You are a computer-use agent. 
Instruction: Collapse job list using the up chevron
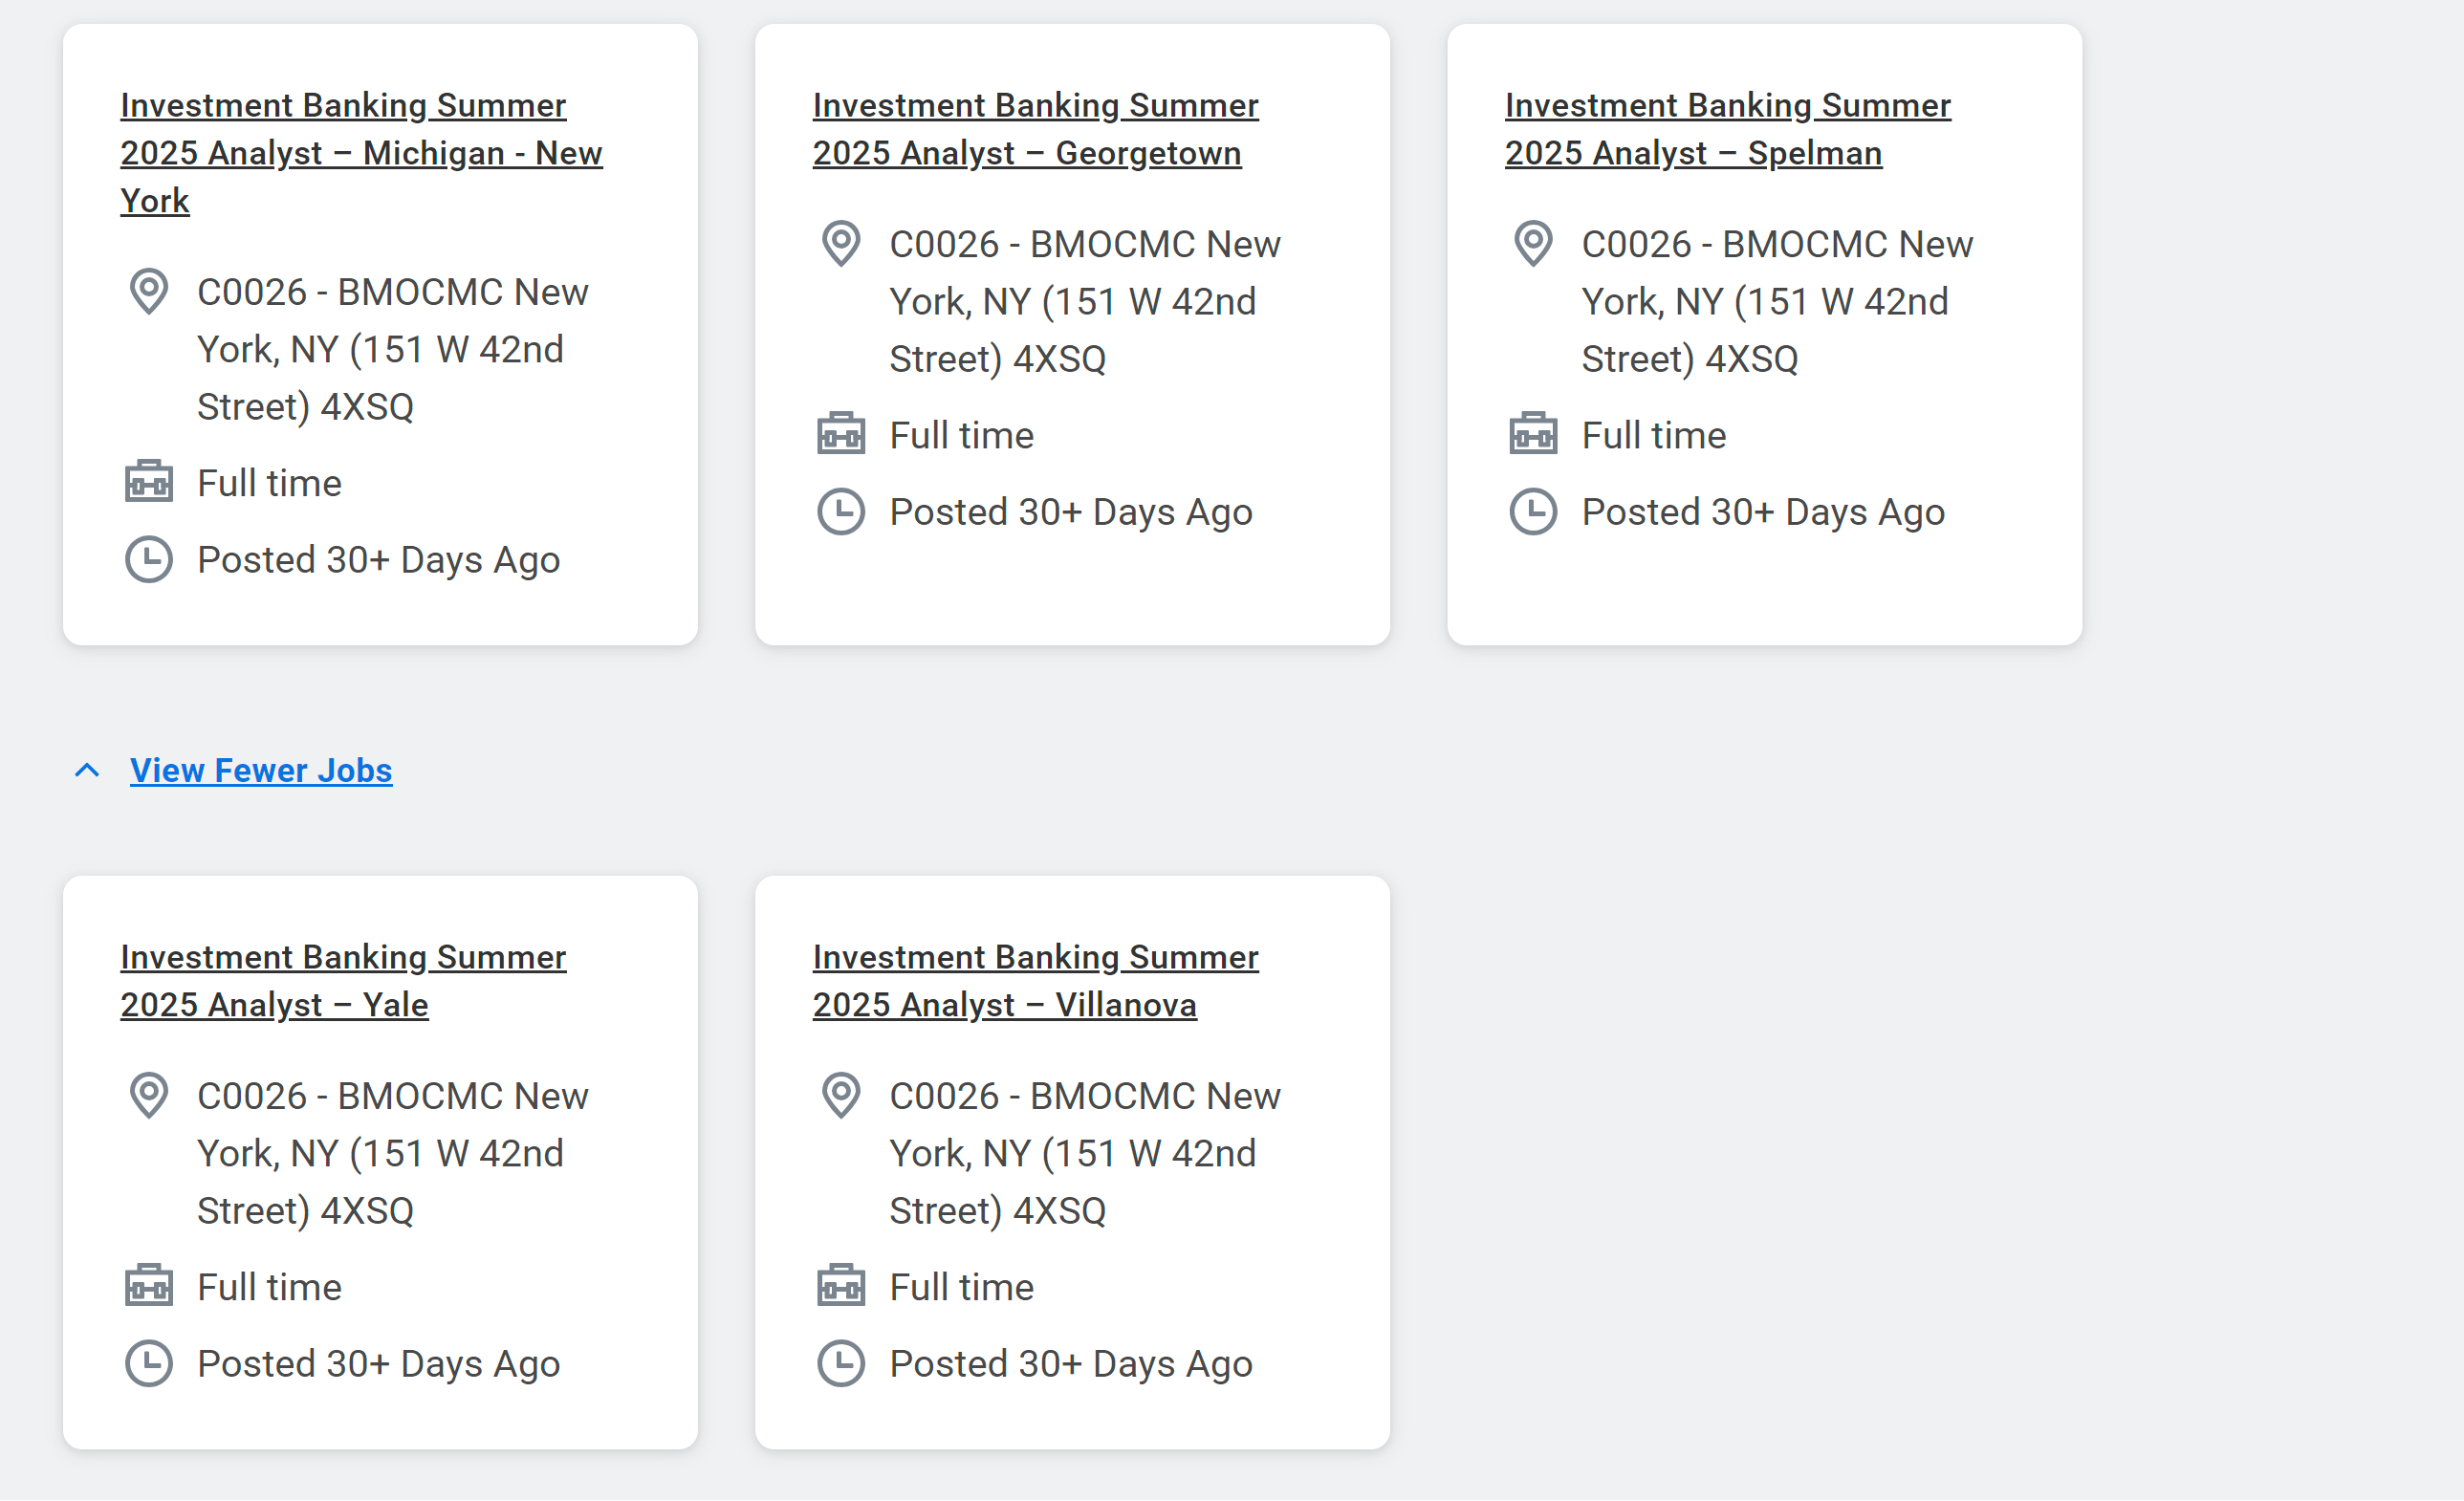87,770
